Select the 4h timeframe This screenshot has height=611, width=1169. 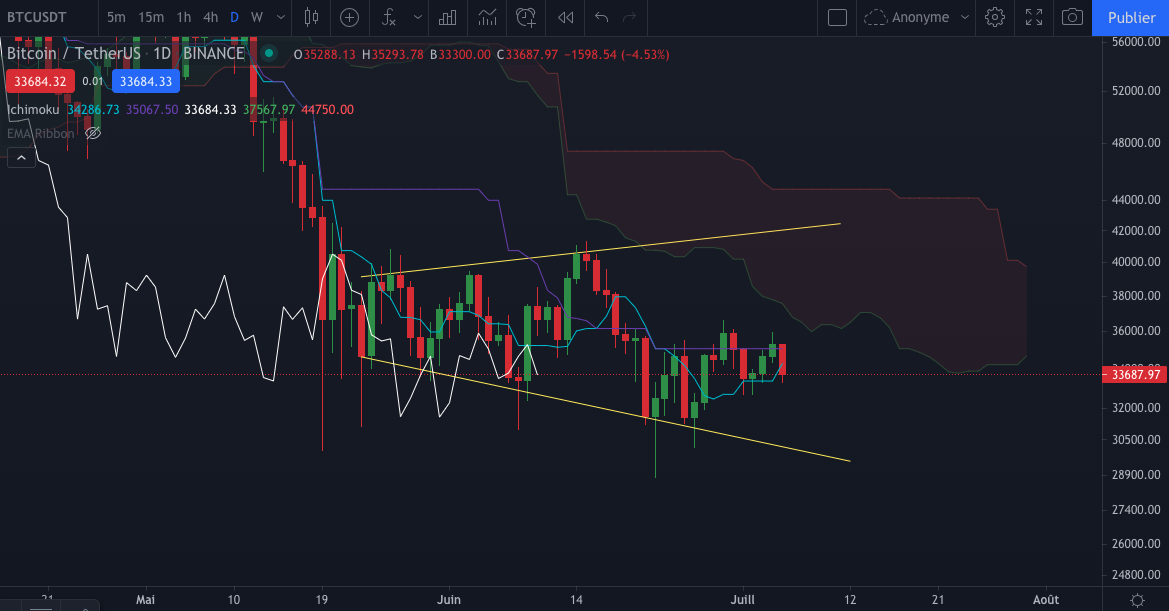pos(210,17)
